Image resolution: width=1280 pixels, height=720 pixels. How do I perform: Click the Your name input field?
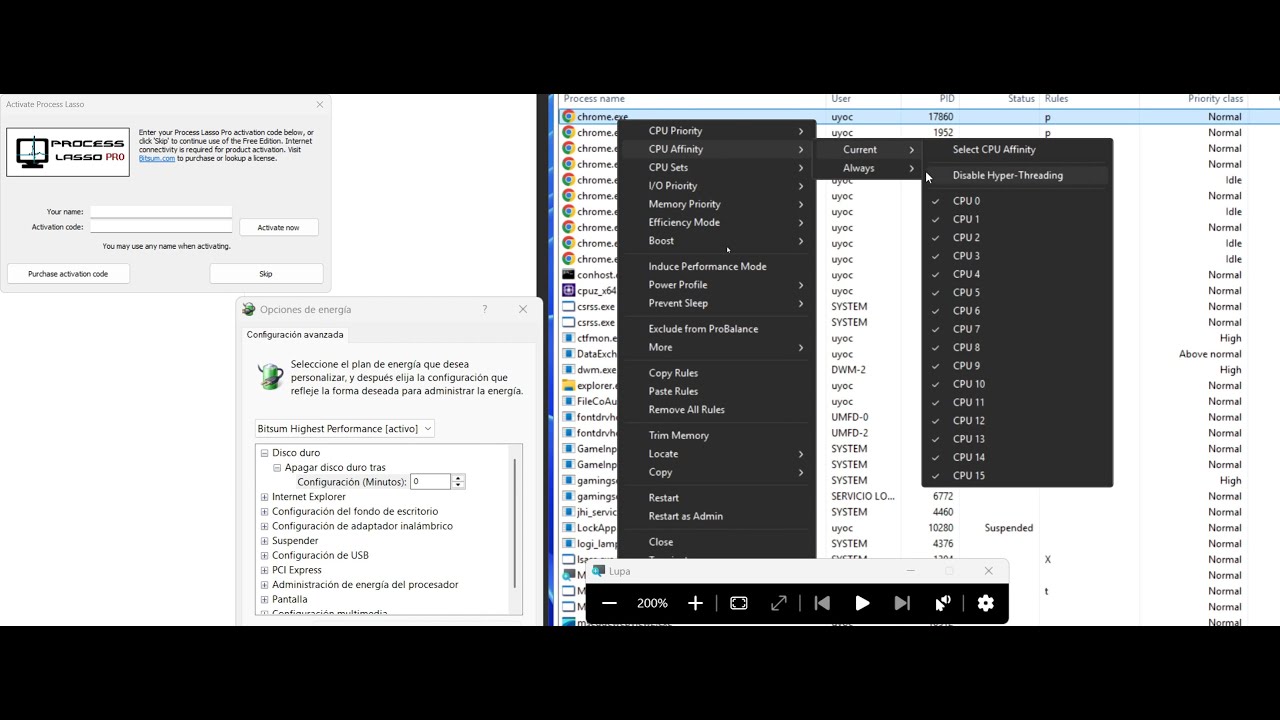[161, 212]
